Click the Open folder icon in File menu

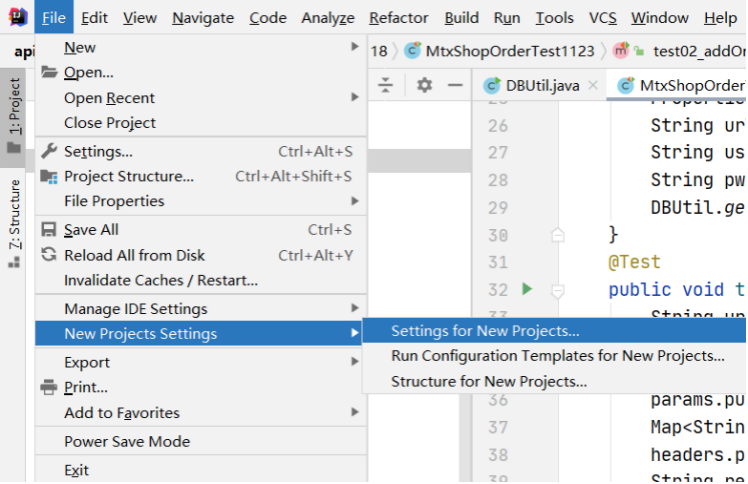click(49, 72)
